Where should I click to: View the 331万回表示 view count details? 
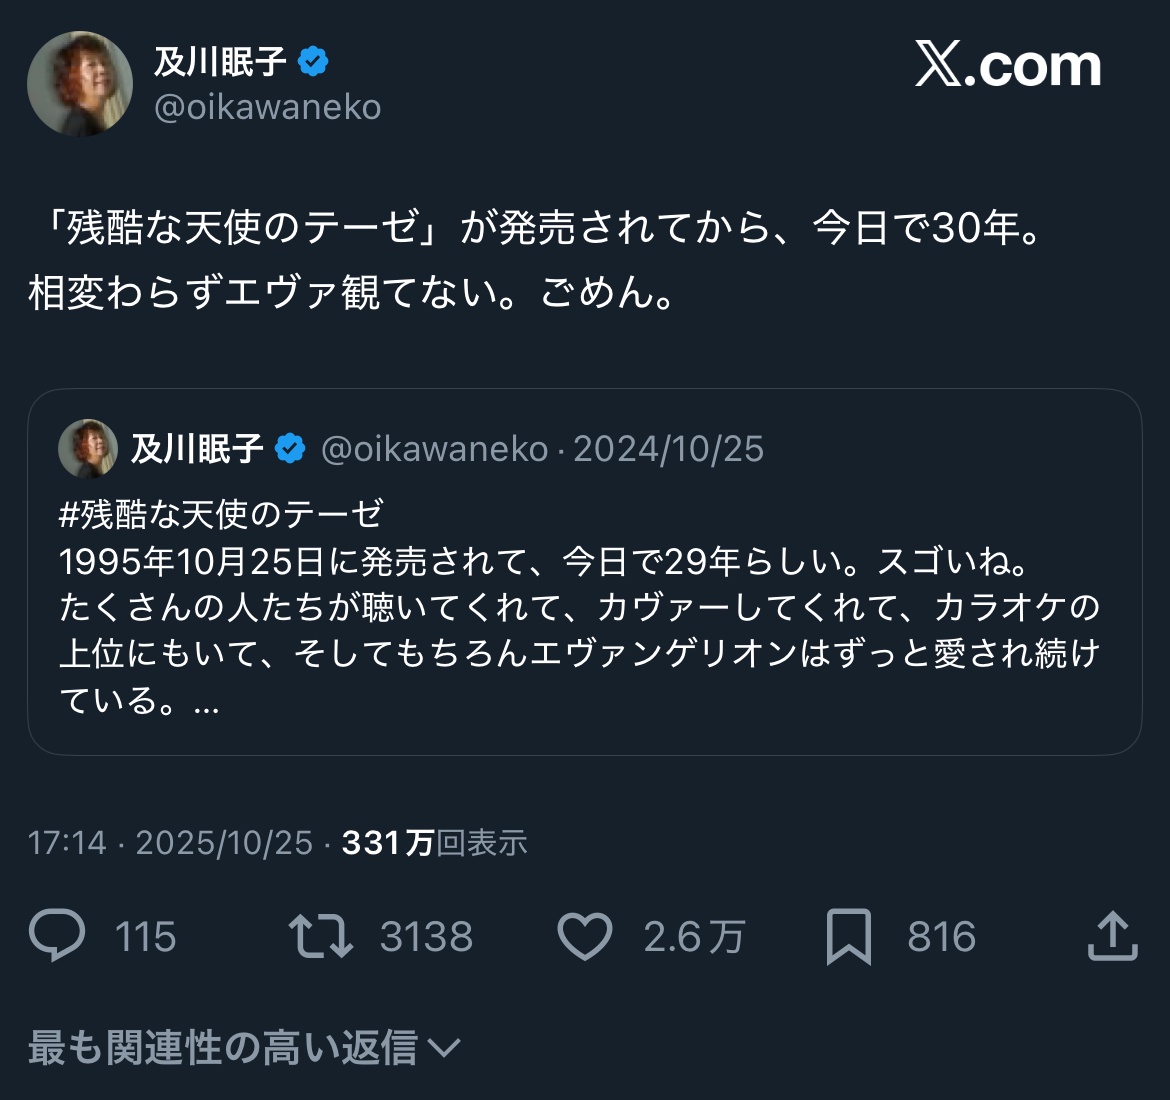(x=434, y=843)
